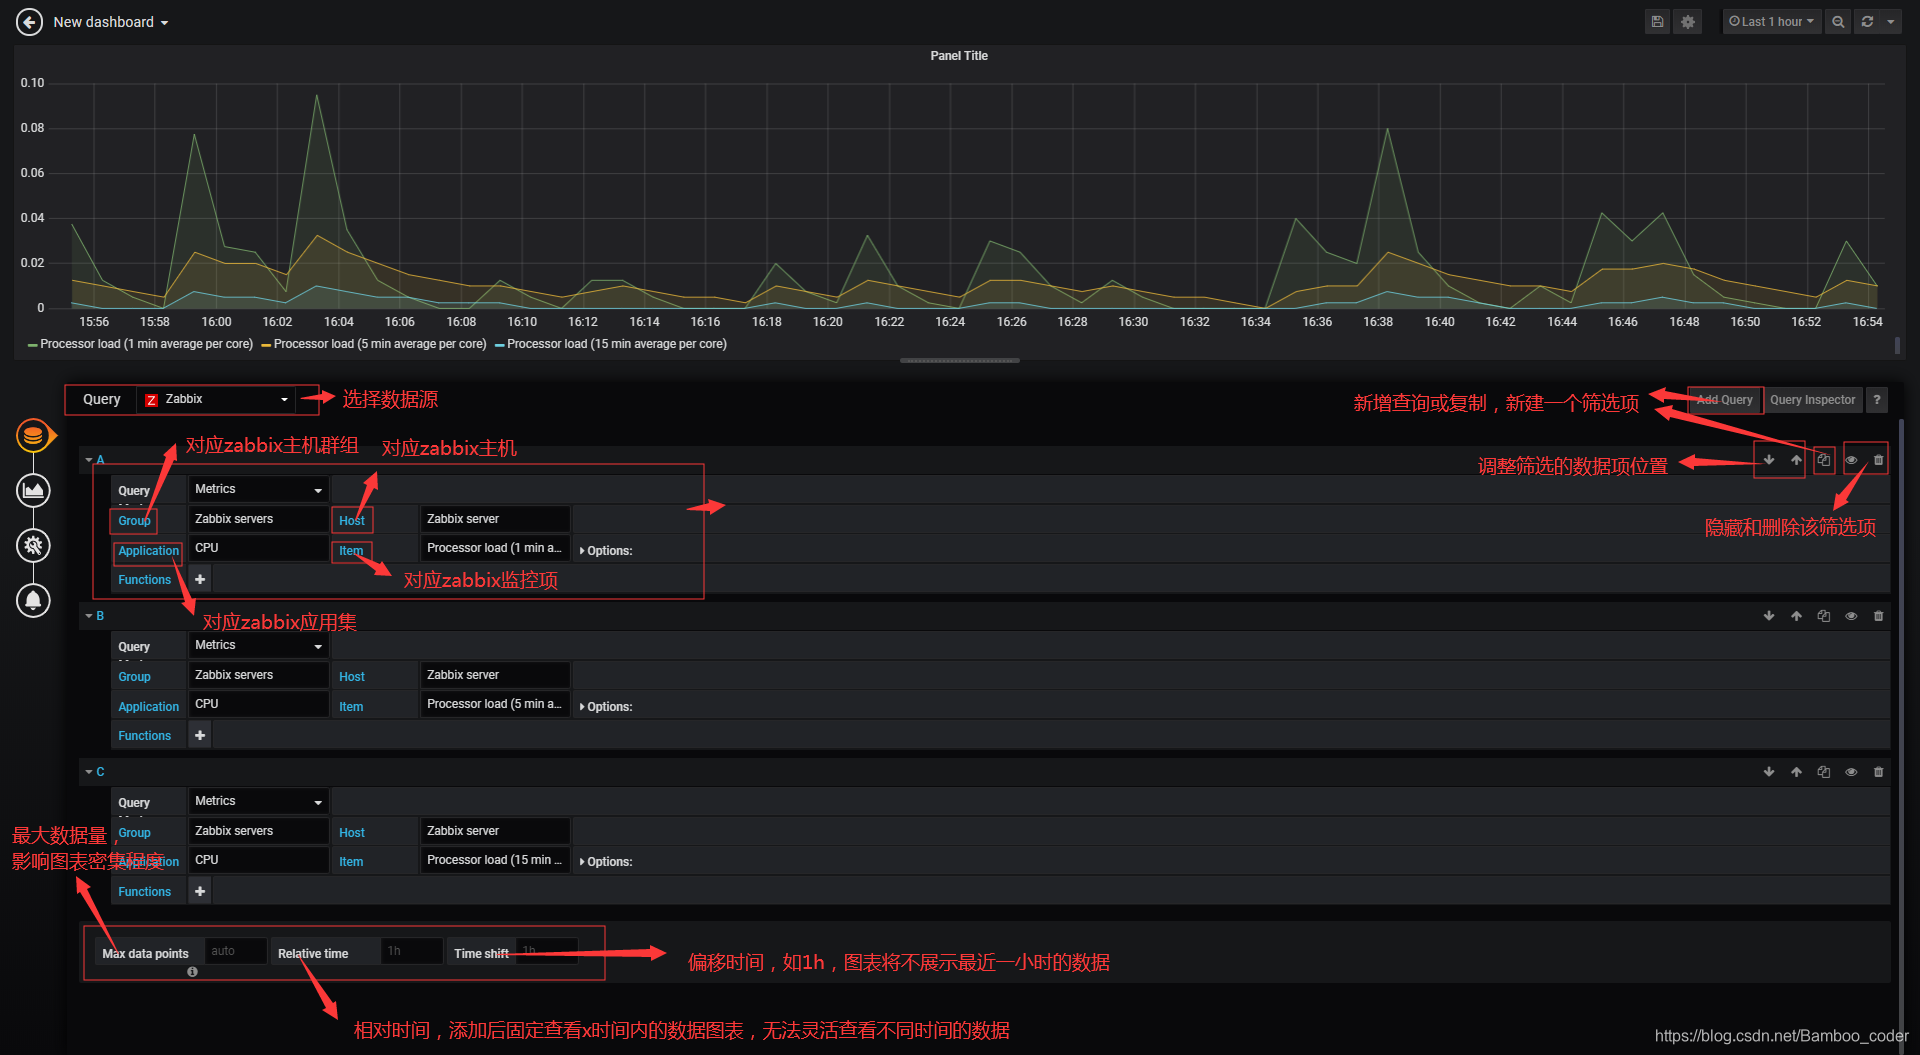Edit query A Group field Zabbix servers

[x=258, y=519]
